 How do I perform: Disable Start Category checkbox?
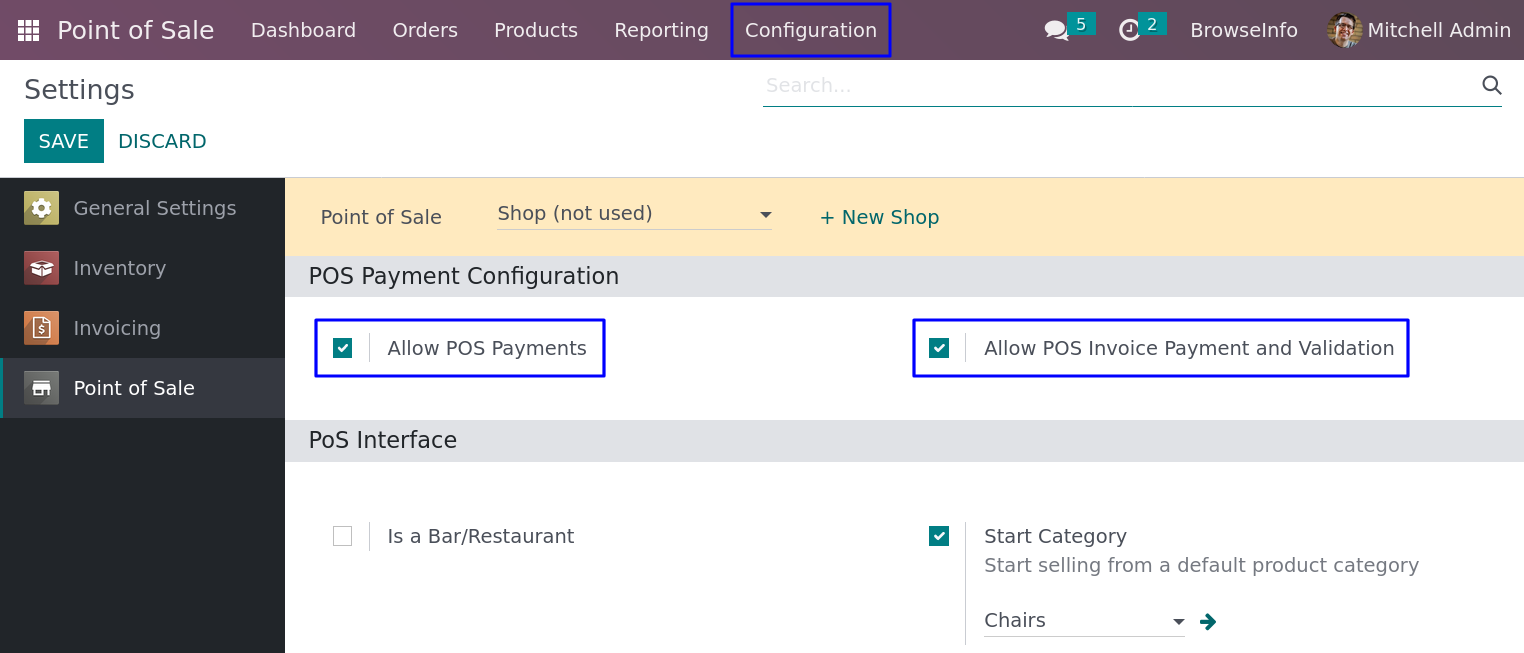[x=938, y=536]
